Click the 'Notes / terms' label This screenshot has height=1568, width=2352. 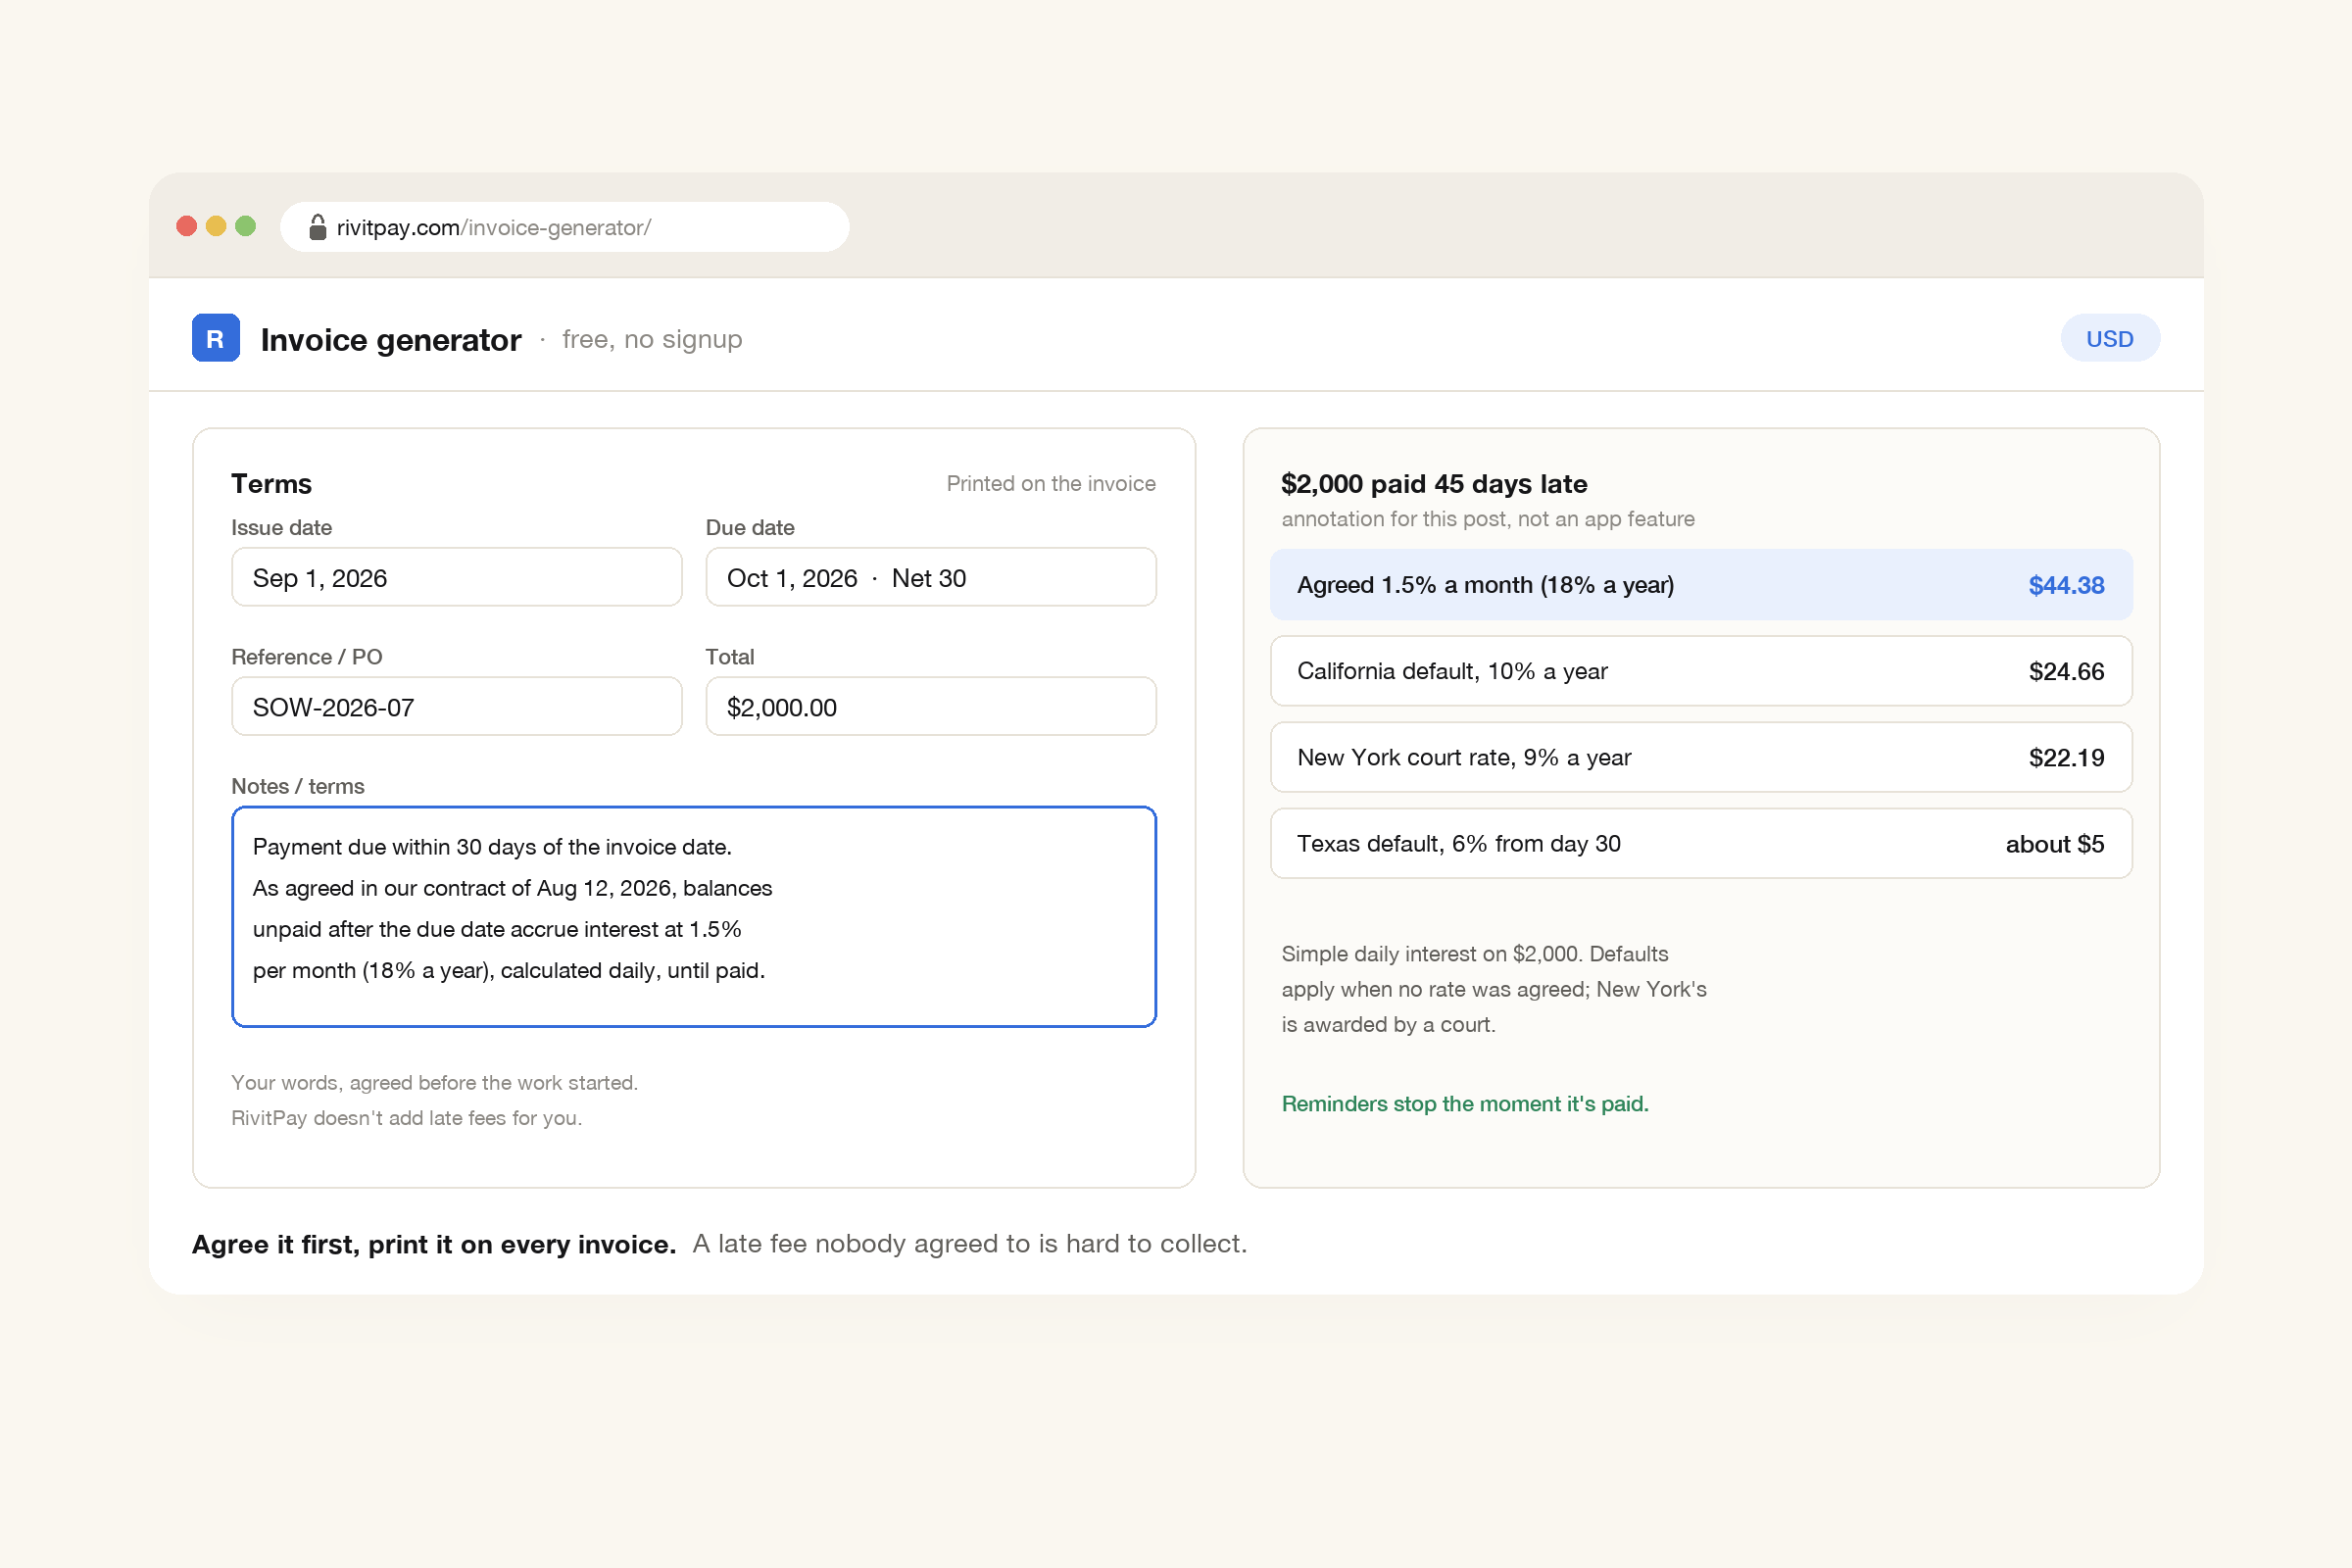click(298, 786)
